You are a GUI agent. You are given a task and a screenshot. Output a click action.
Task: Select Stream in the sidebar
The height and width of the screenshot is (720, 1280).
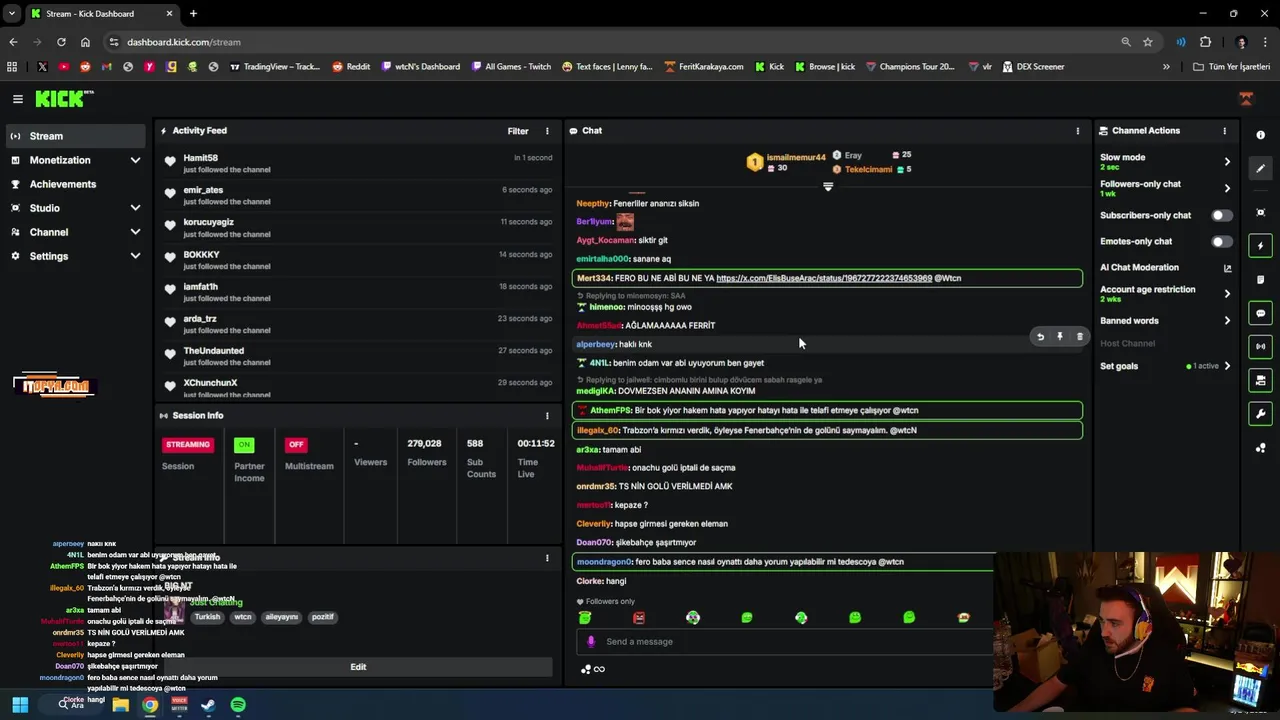(x=75, y=136)
